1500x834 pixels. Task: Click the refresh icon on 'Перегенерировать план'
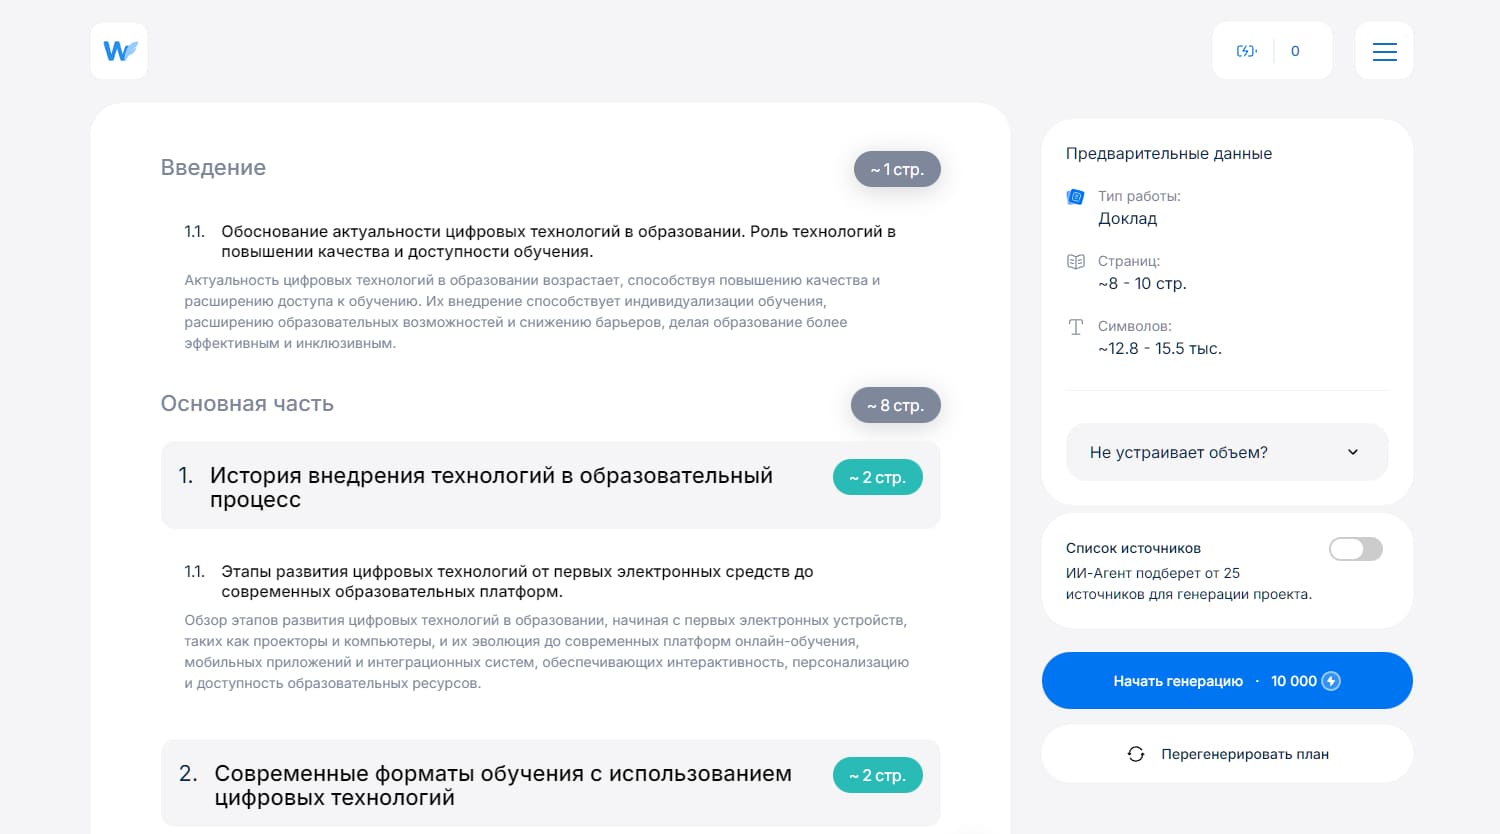click(1136, 754)
